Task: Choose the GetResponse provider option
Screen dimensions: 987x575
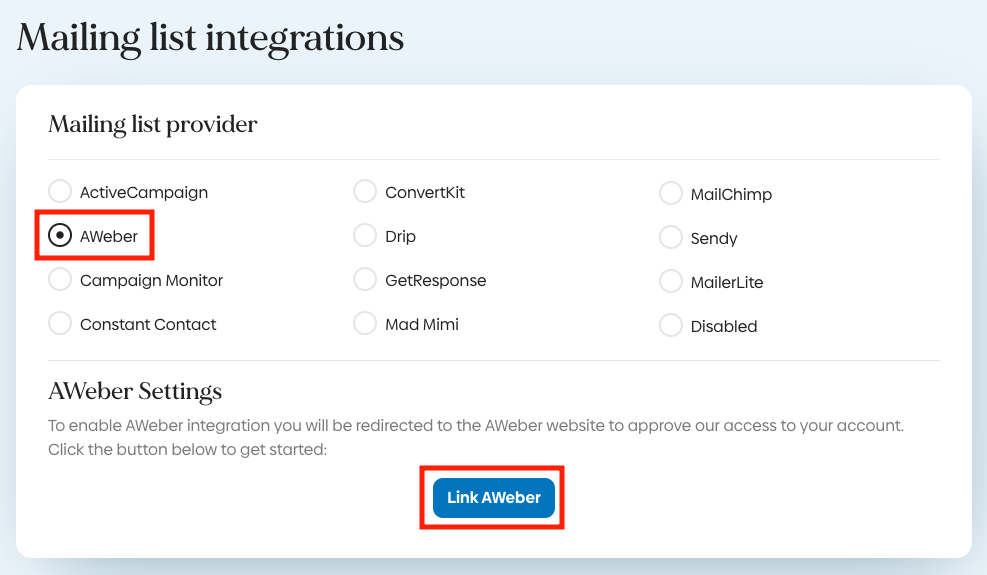Action: click(x=366, y=280)
